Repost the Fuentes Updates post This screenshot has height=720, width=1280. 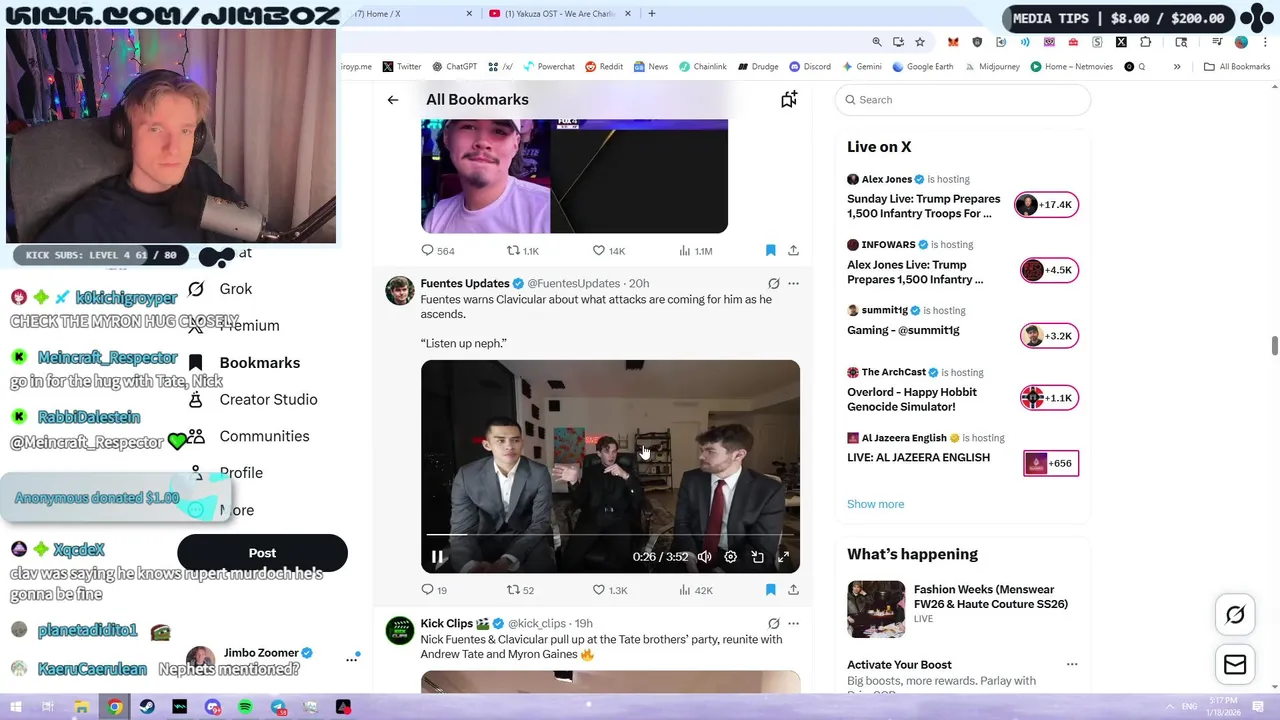[x=520, y=590]
